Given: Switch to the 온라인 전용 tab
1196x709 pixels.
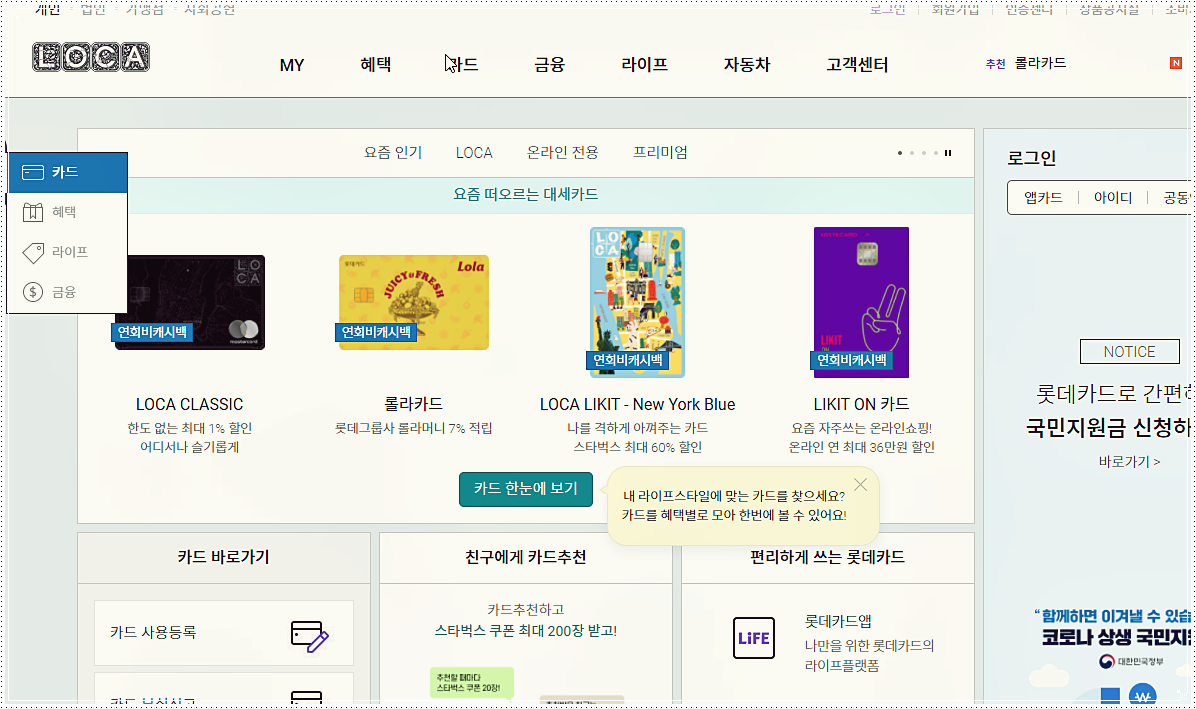Looking at the screenshot, I should point(563,152).
